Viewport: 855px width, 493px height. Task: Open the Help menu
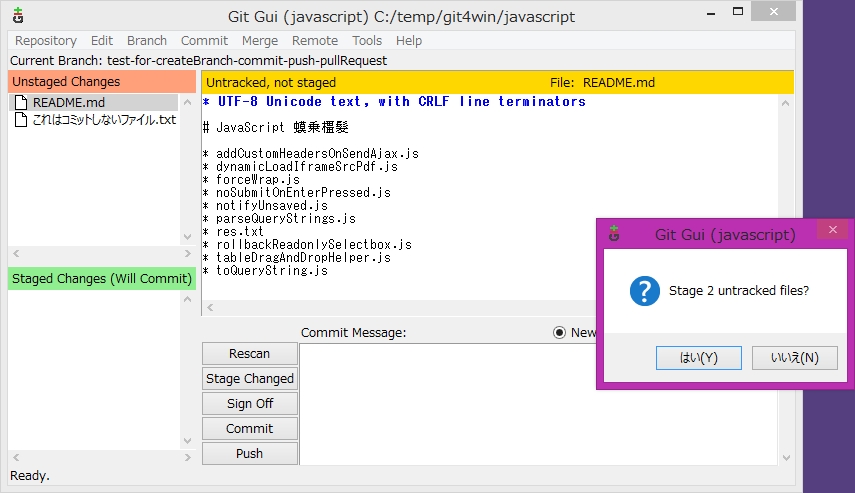[x=409, y=41]
